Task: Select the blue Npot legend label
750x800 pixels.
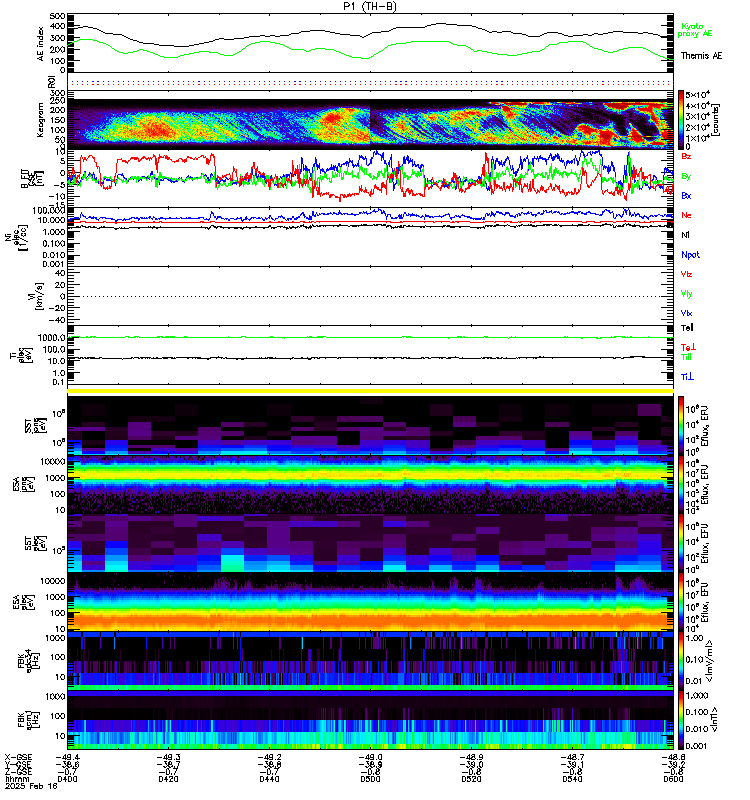Action: click(x=690, y=255)
